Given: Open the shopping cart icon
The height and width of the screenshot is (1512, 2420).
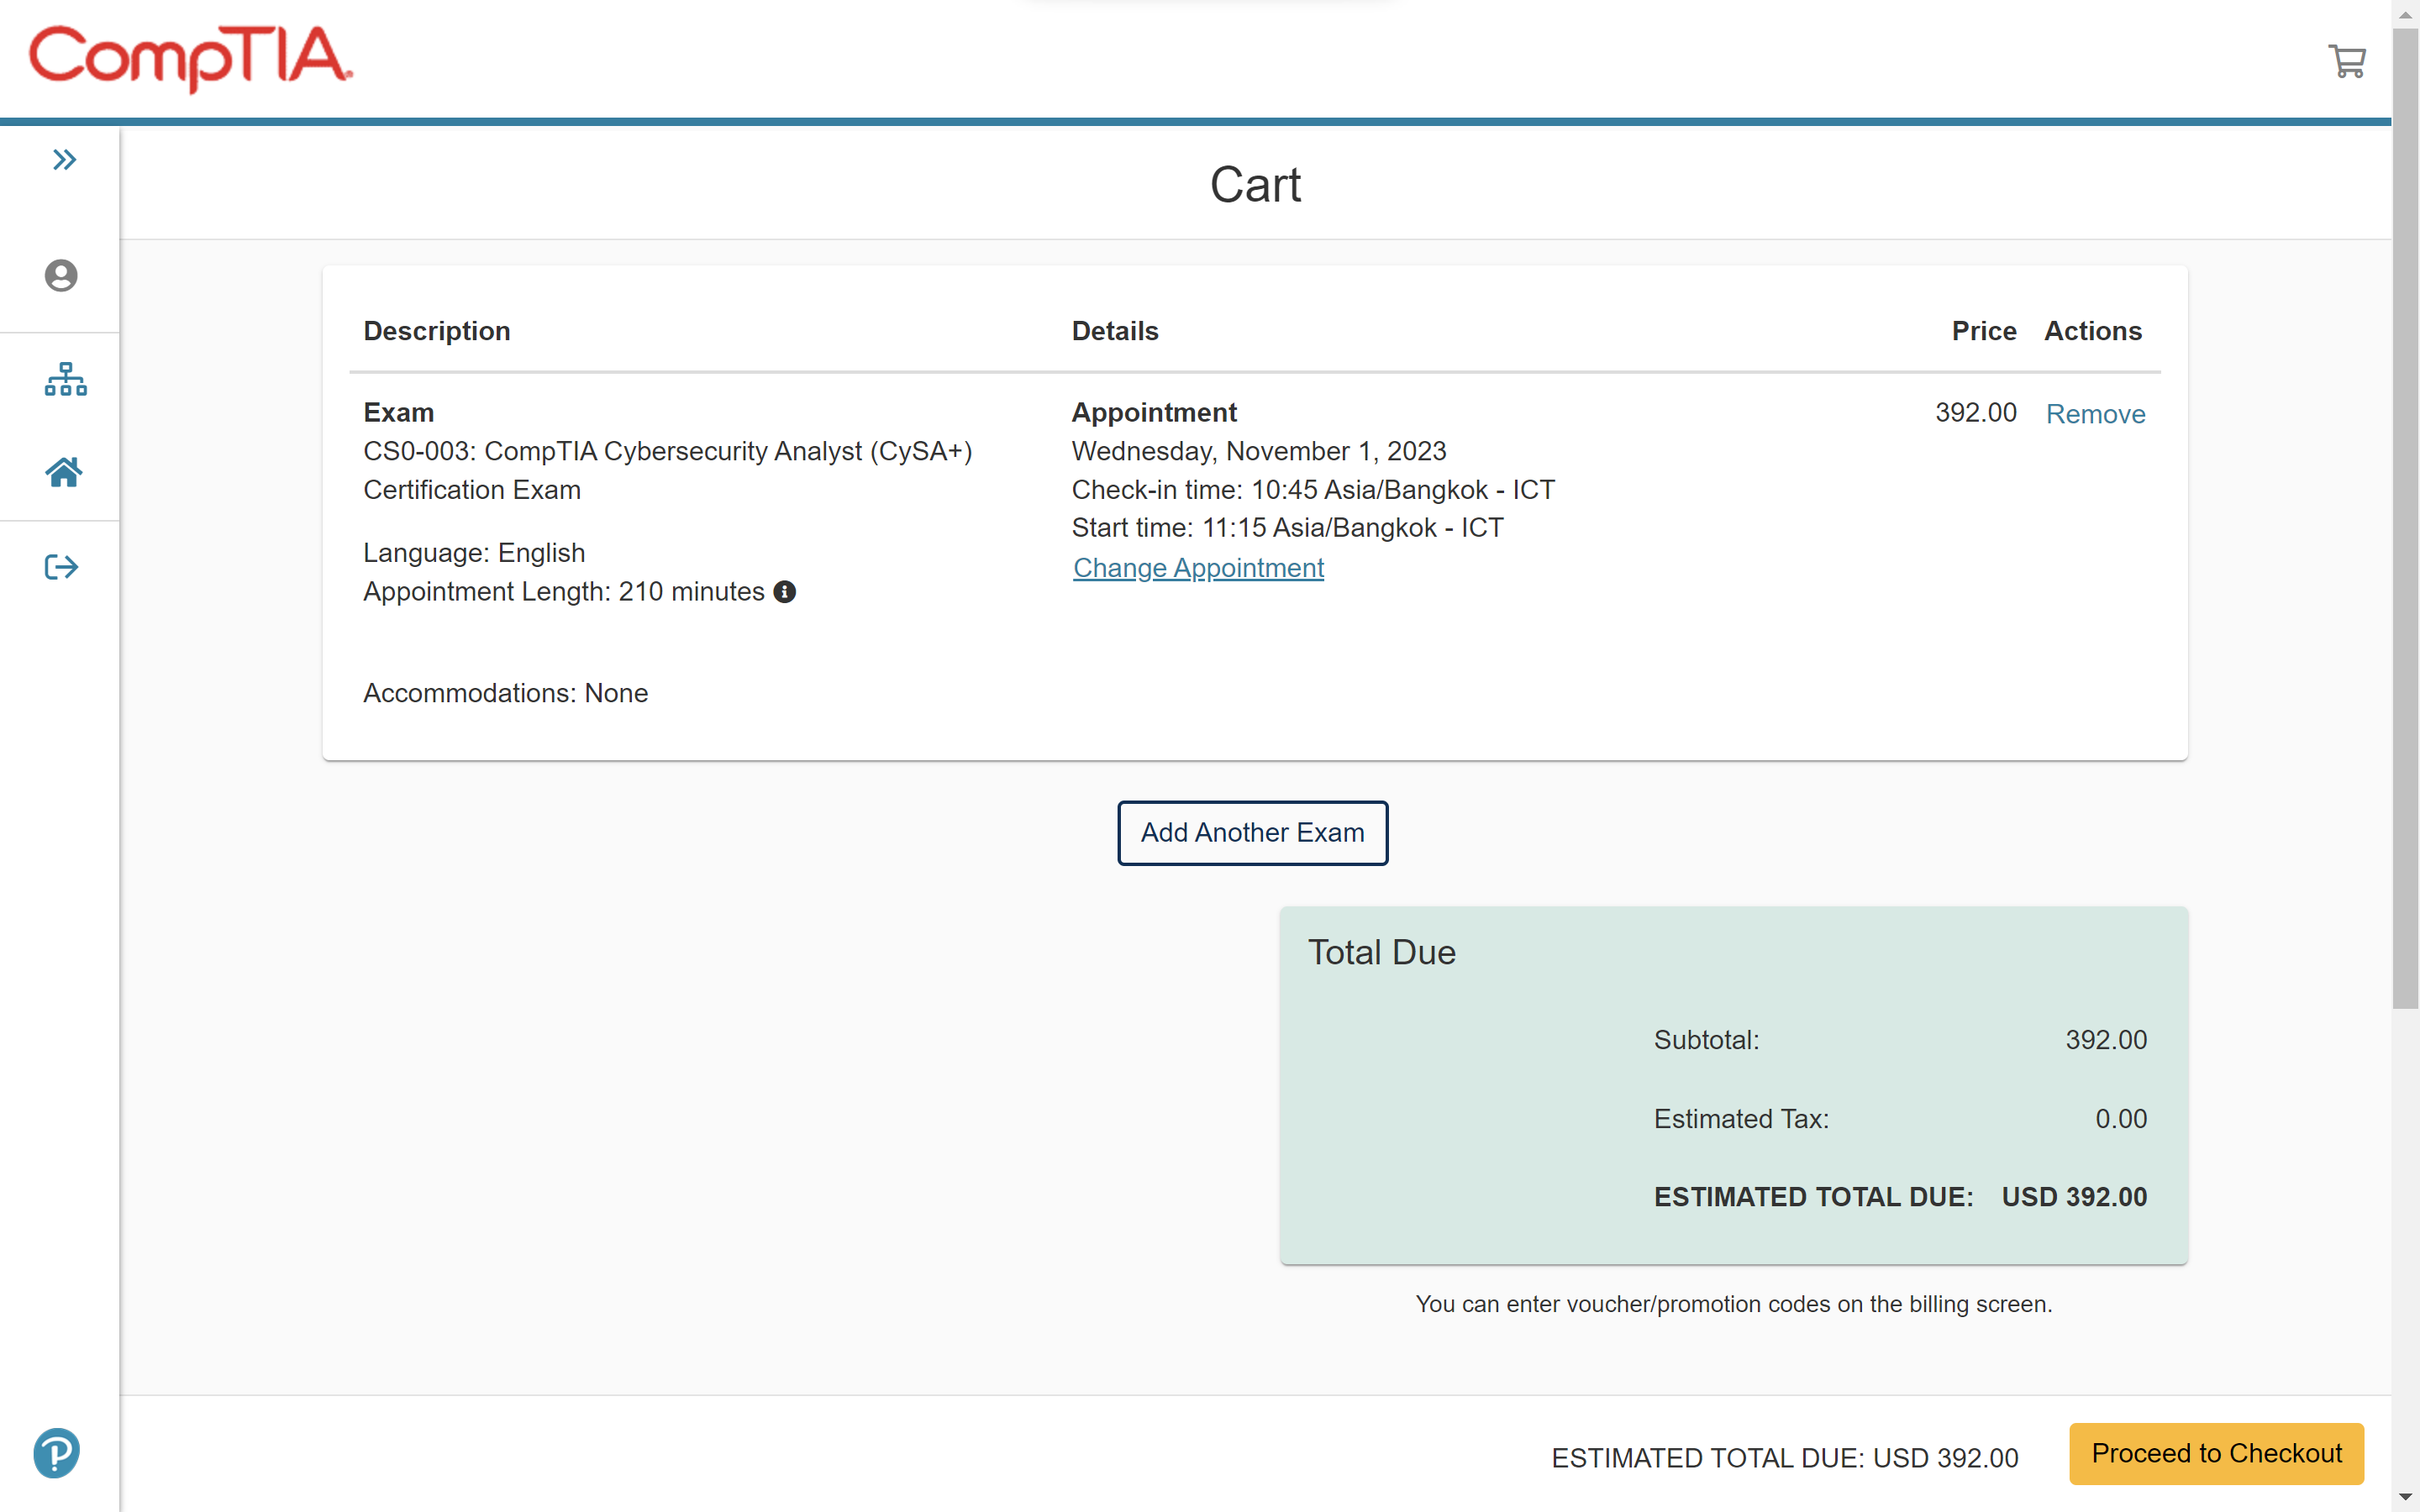Looking at the screenshot, I should coord(2346,61).
